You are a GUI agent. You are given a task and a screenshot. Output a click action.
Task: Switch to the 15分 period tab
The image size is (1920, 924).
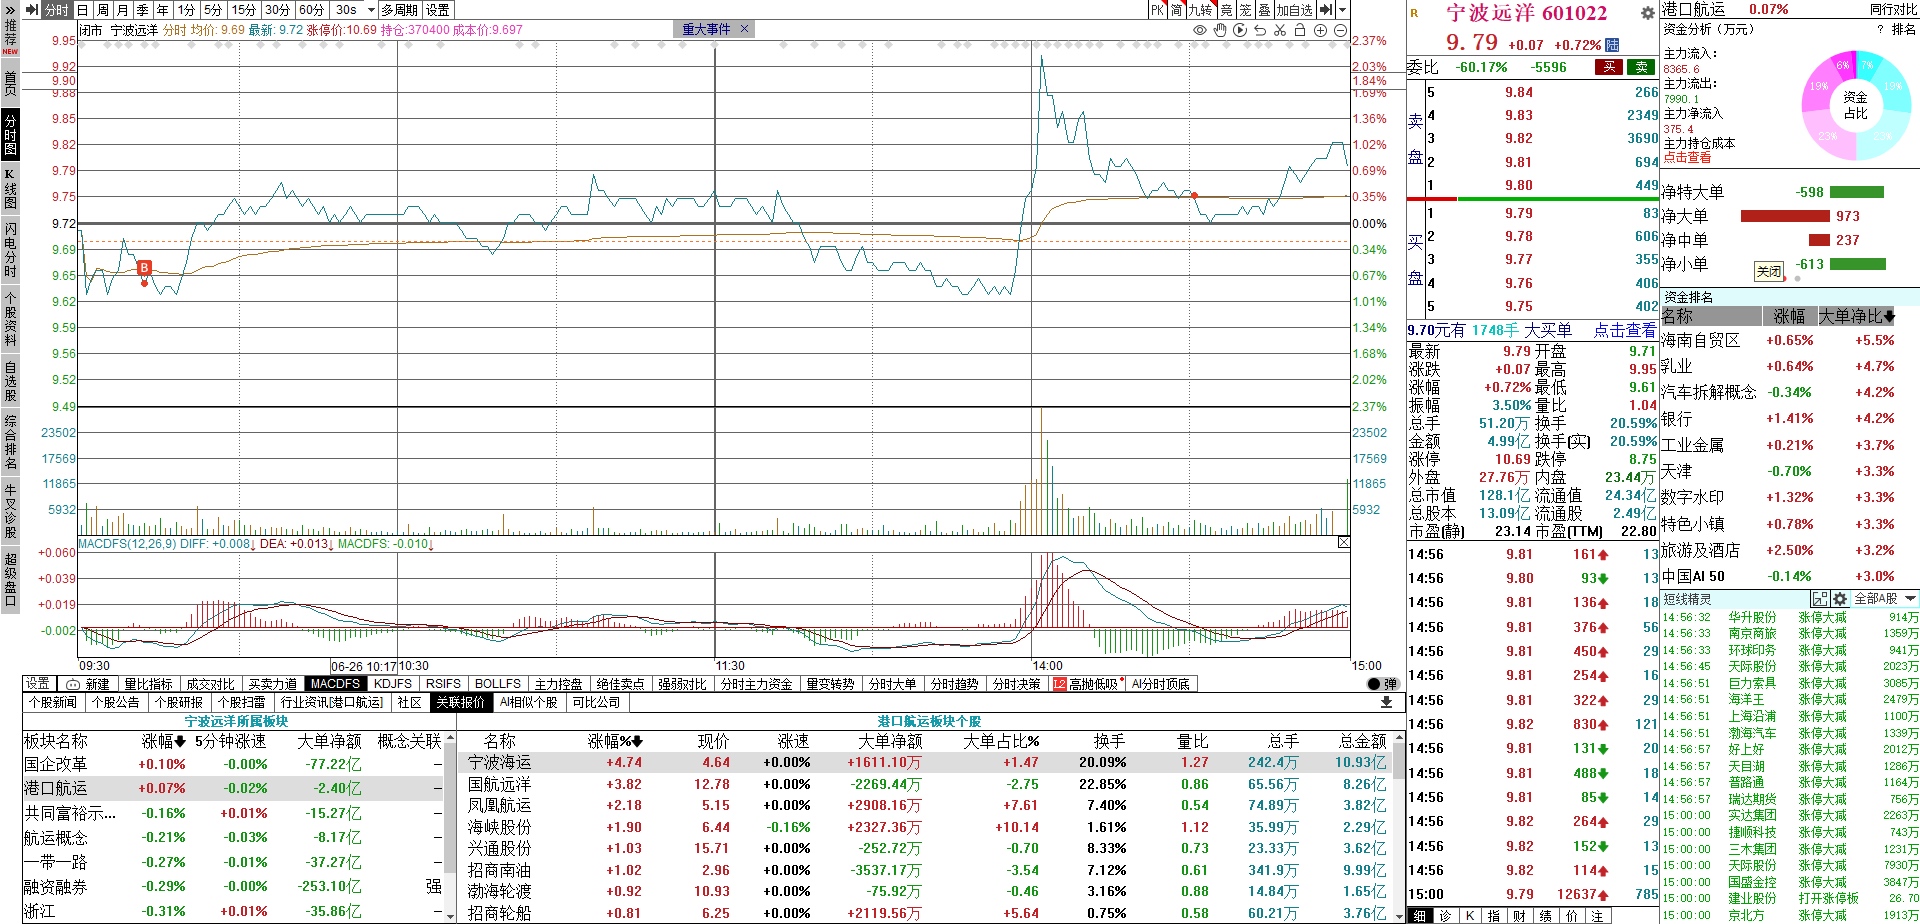(x=244, y=10)
